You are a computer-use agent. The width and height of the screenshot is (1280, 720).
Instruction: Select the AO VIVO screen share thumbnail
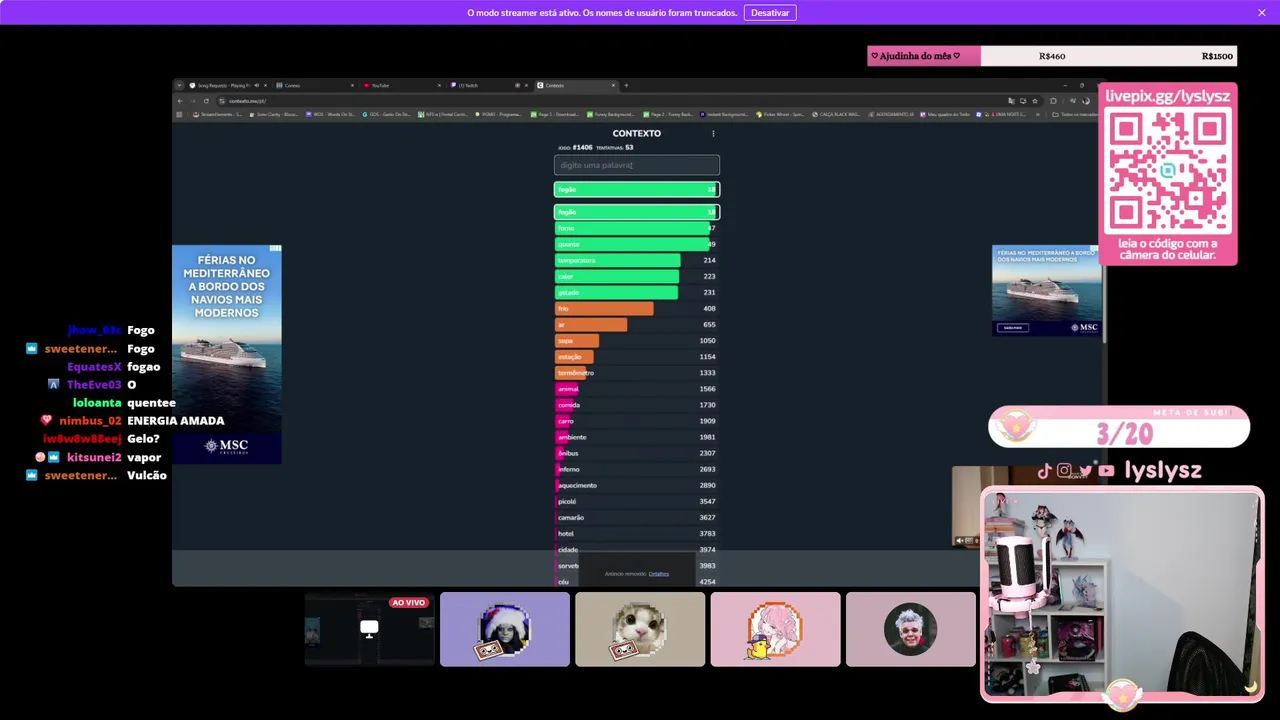(x=369, y=629)
